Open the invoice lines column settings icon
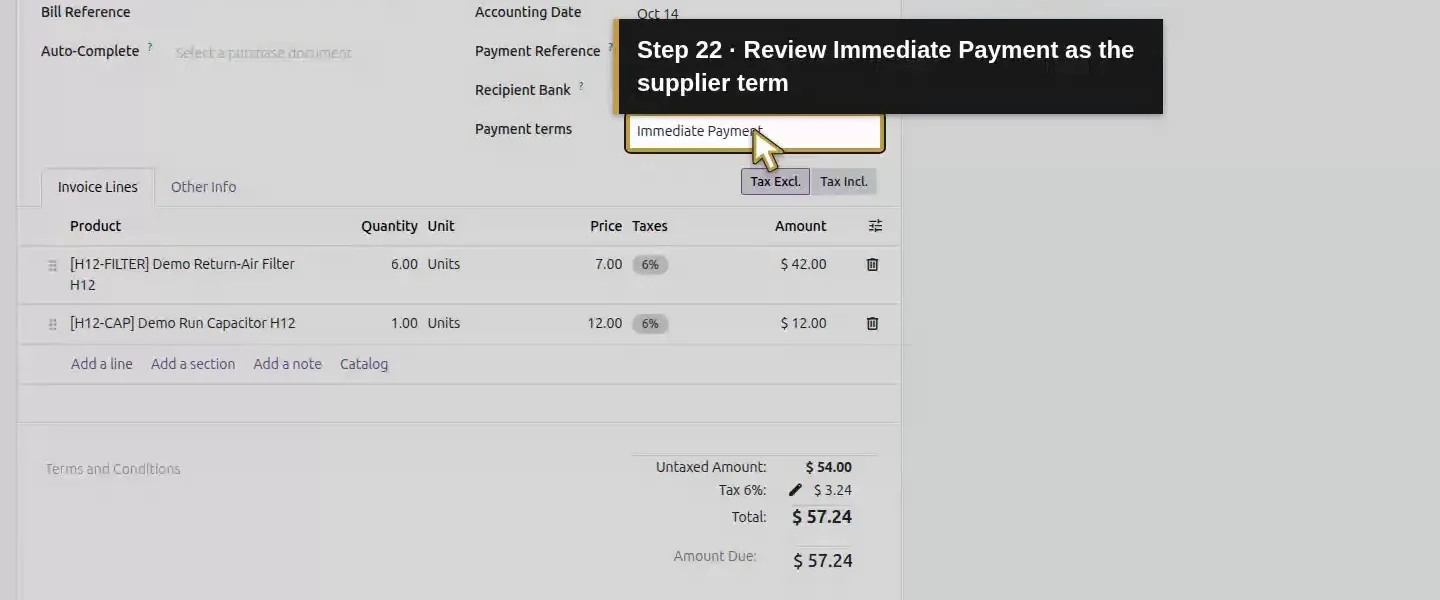 click(x=875, y=226)
